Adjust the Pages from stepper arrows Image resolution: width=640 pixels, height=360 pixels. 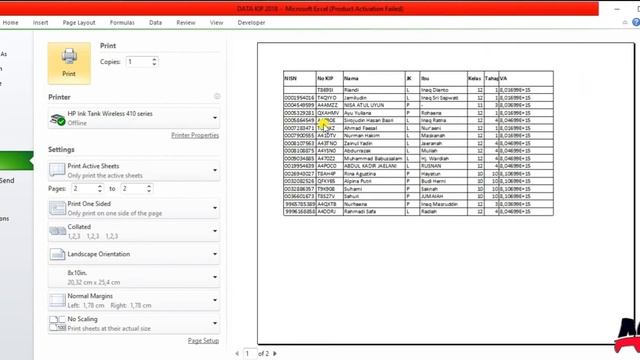(100, 189)
